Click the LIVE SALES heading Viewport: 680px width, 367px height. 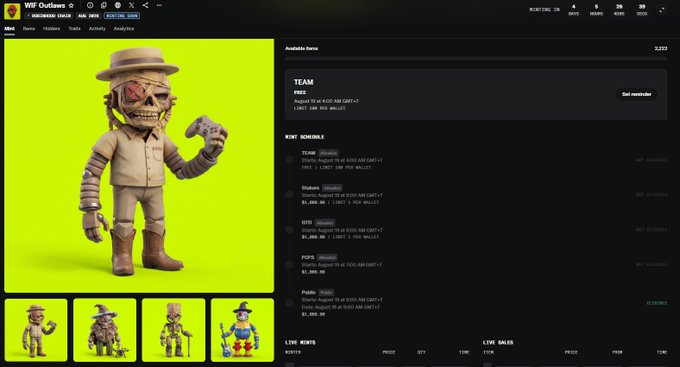tap(498, 342)
